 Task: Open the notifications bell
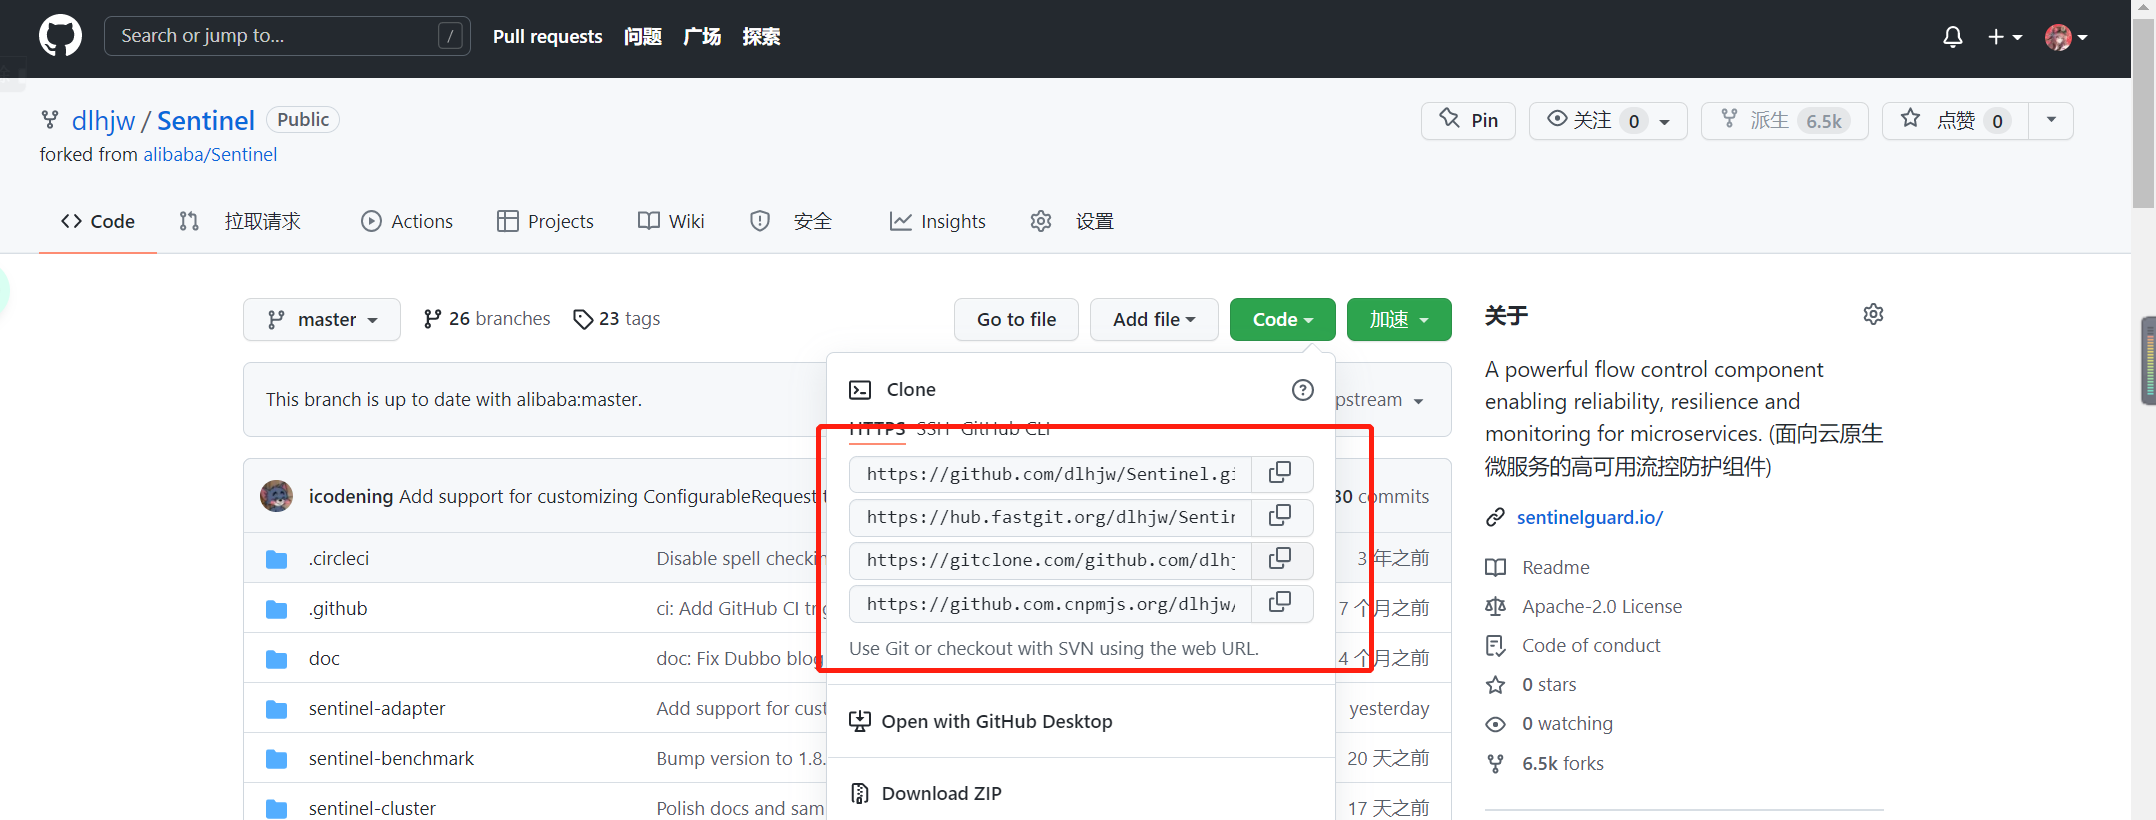pyautogui.click(x=1952, y=37)
